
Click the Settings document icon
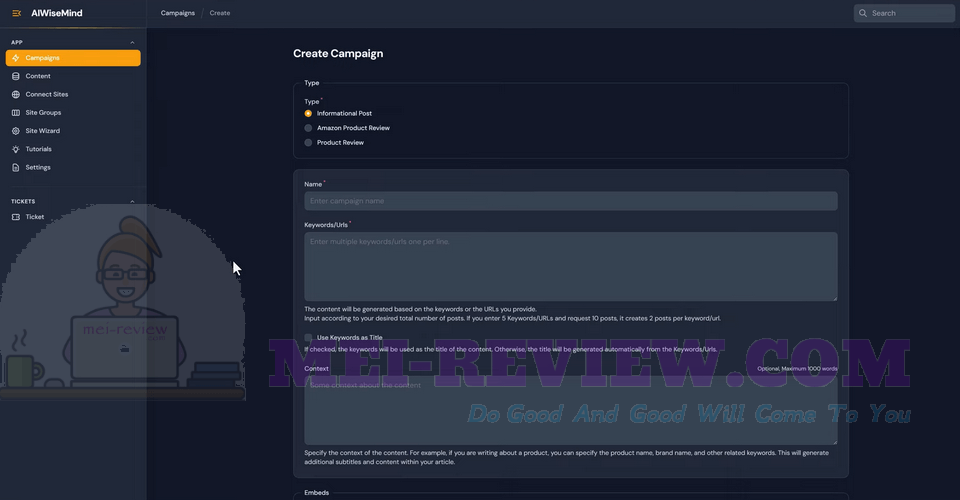(x=16, y=168)
